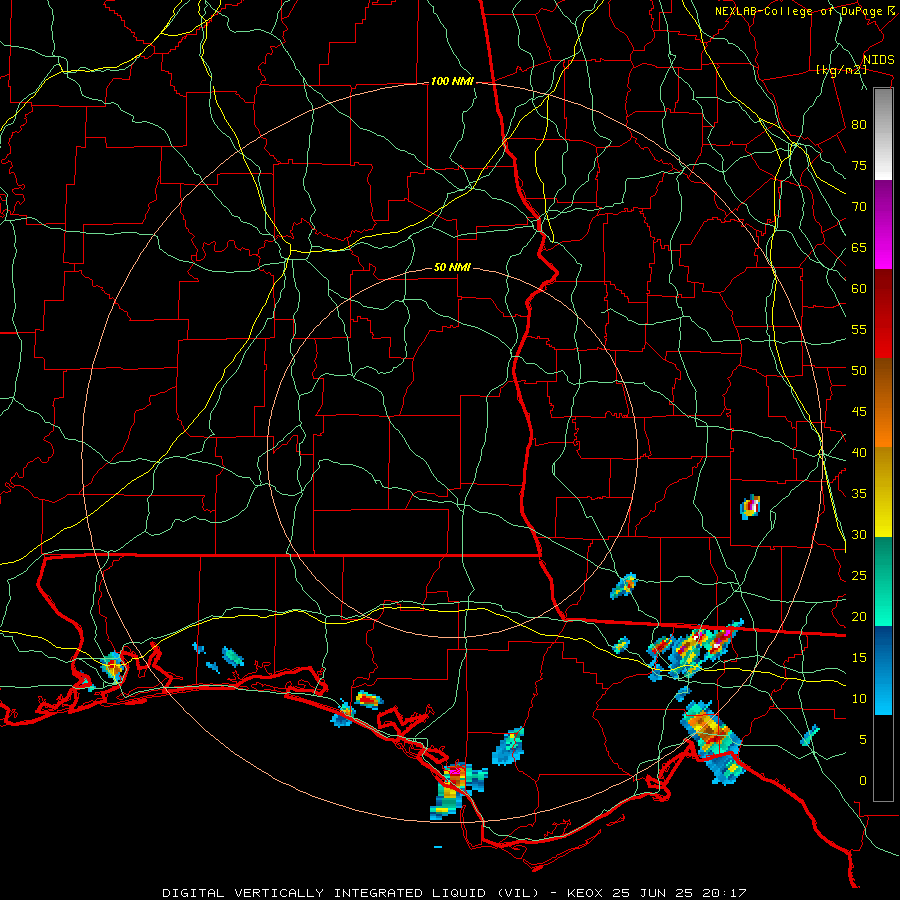Viewport: 900px width, 900px height.
Task: Click the "20" scale value on color bar
Action: pos(859,616)
